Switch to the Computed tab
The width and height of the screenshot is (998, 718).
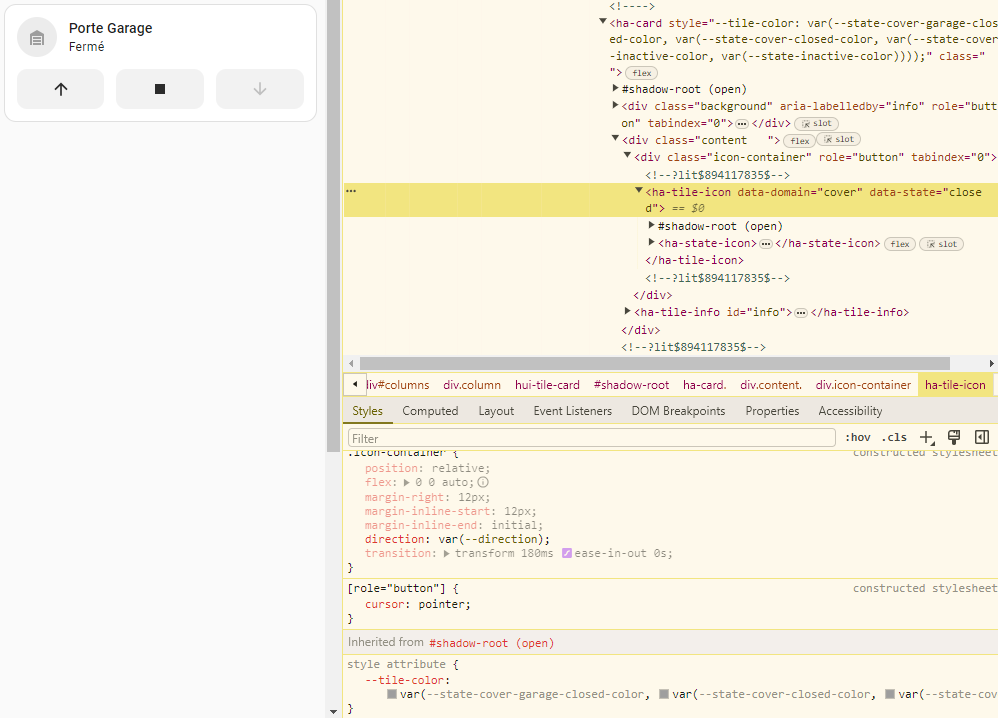[x=430, y=411]
